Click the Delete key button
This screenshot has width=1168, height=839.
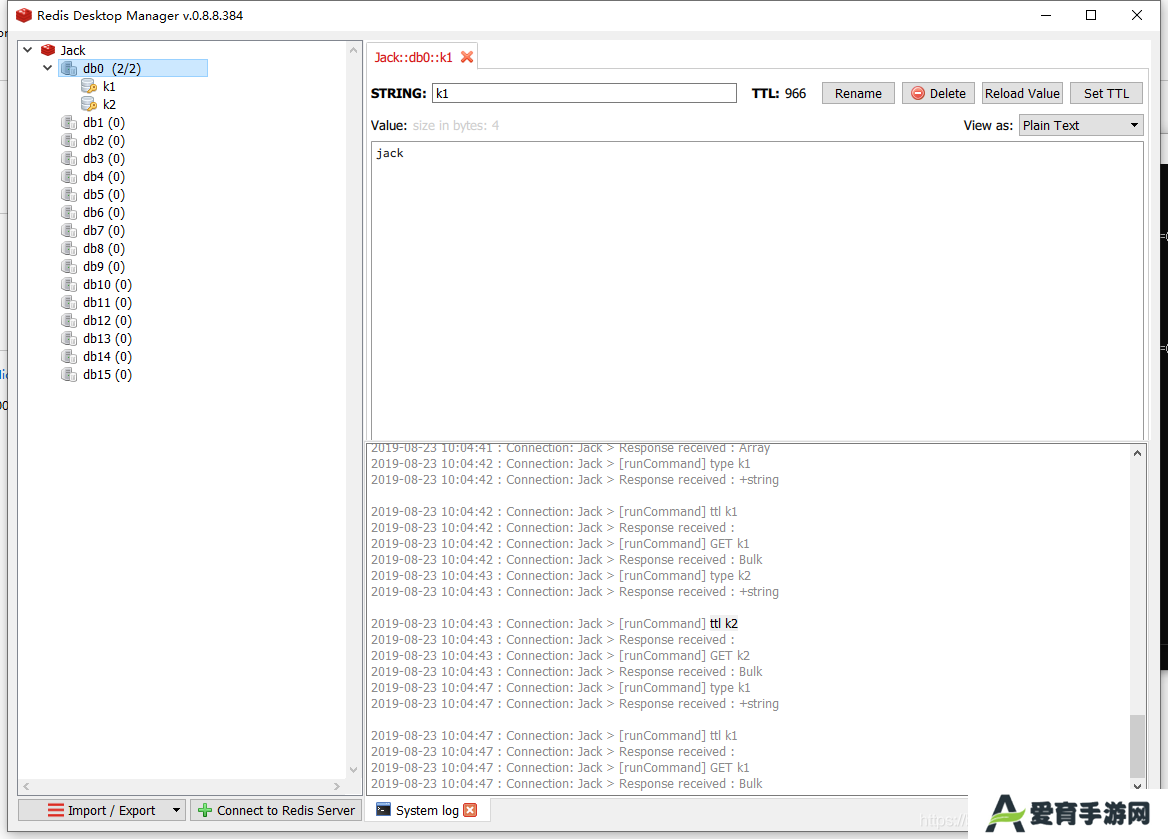coord(939,93)
